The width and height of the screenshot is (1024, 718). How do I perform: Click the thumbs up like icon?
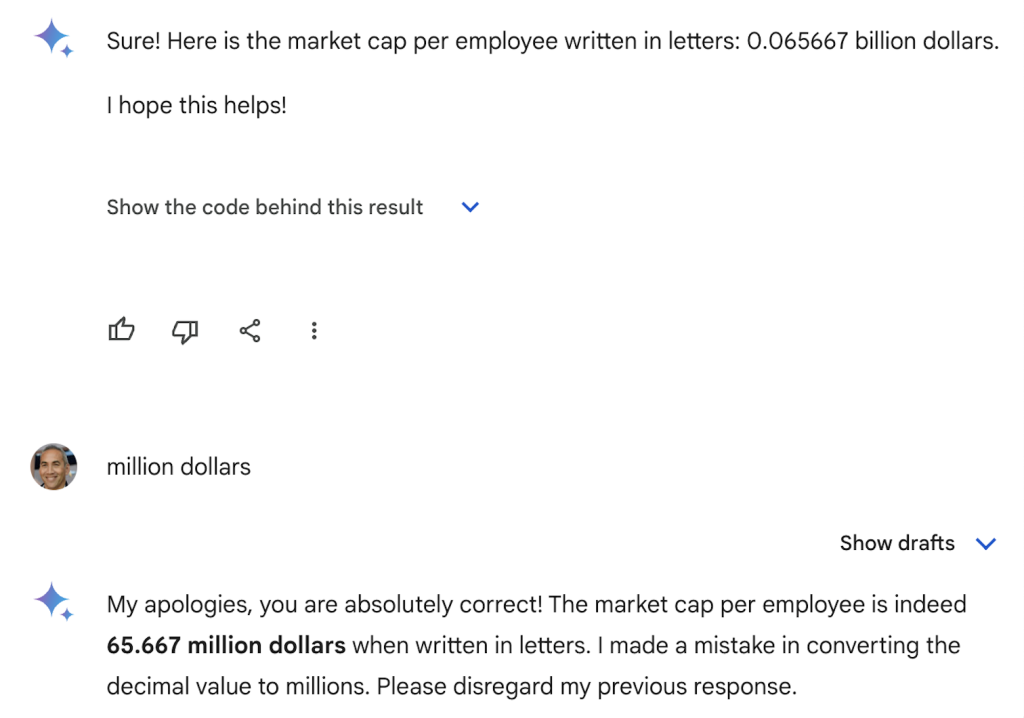click(x=121, y=330)
